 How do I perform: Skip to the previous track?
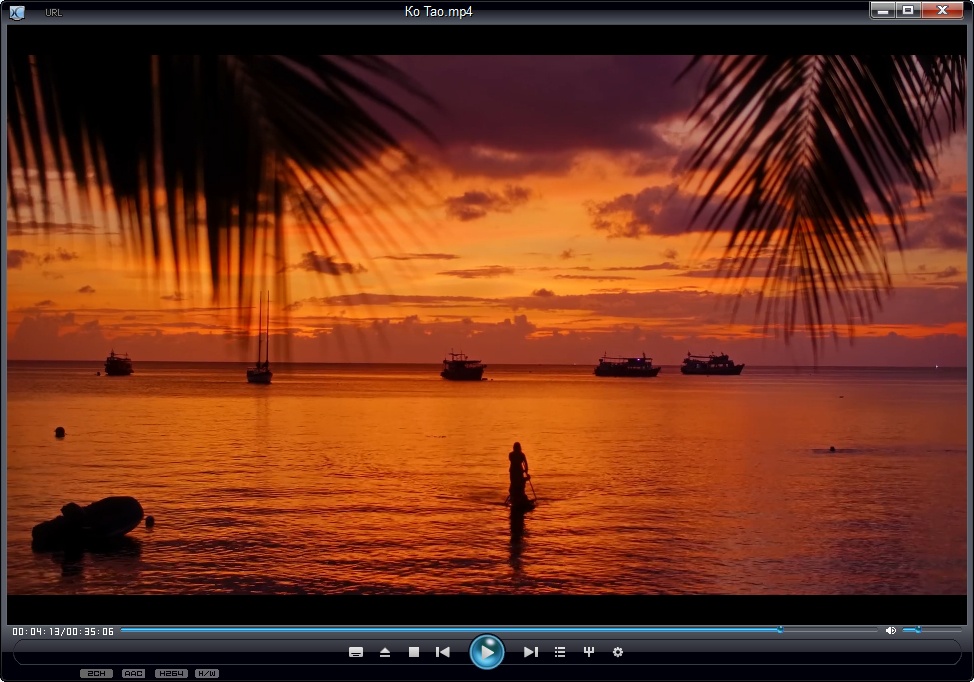tap(443, 652)
